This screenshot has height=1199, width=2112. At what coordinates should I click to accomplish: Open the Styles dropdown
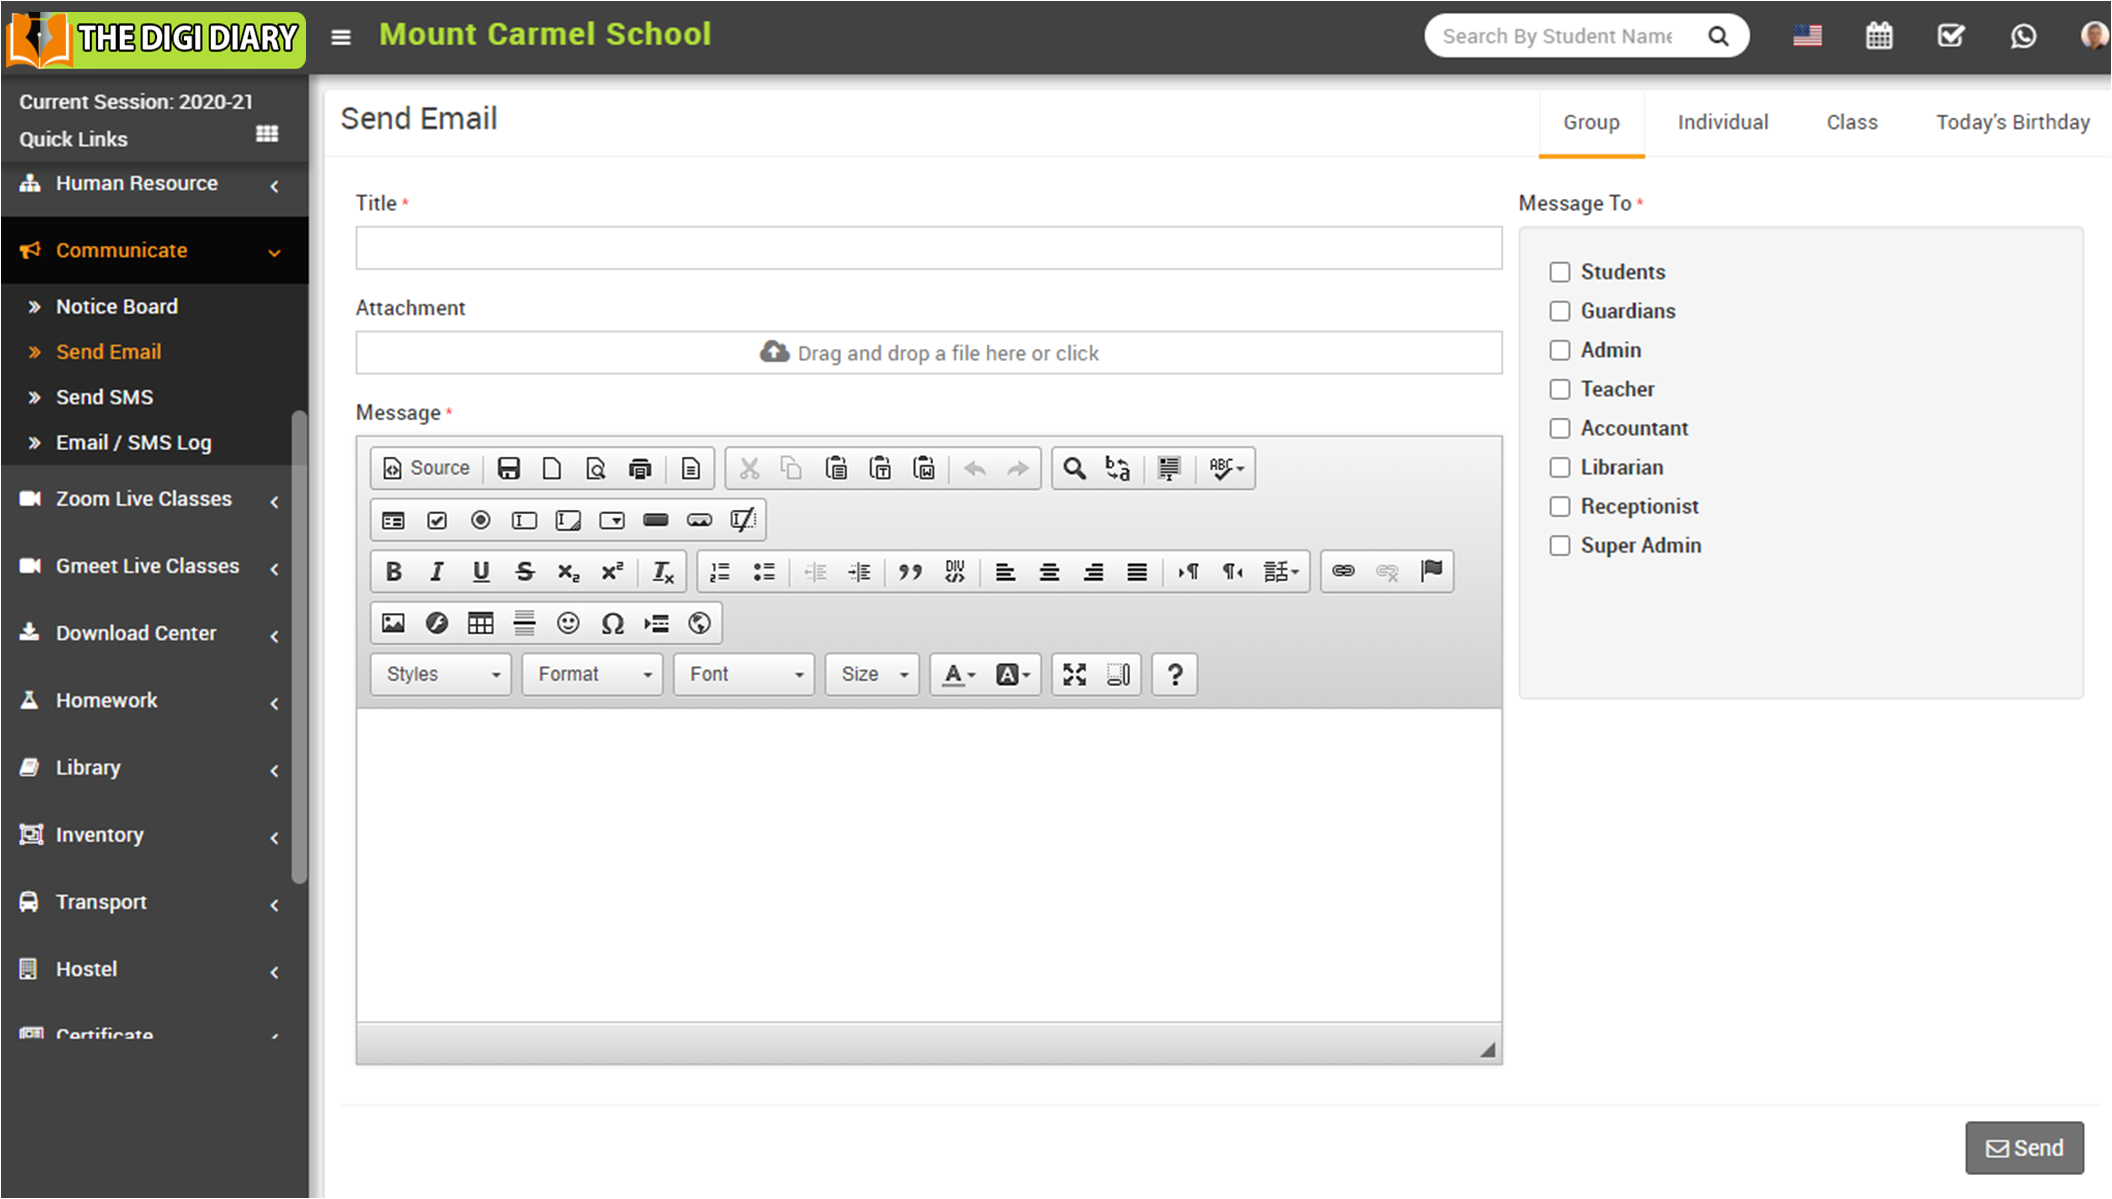441,674
